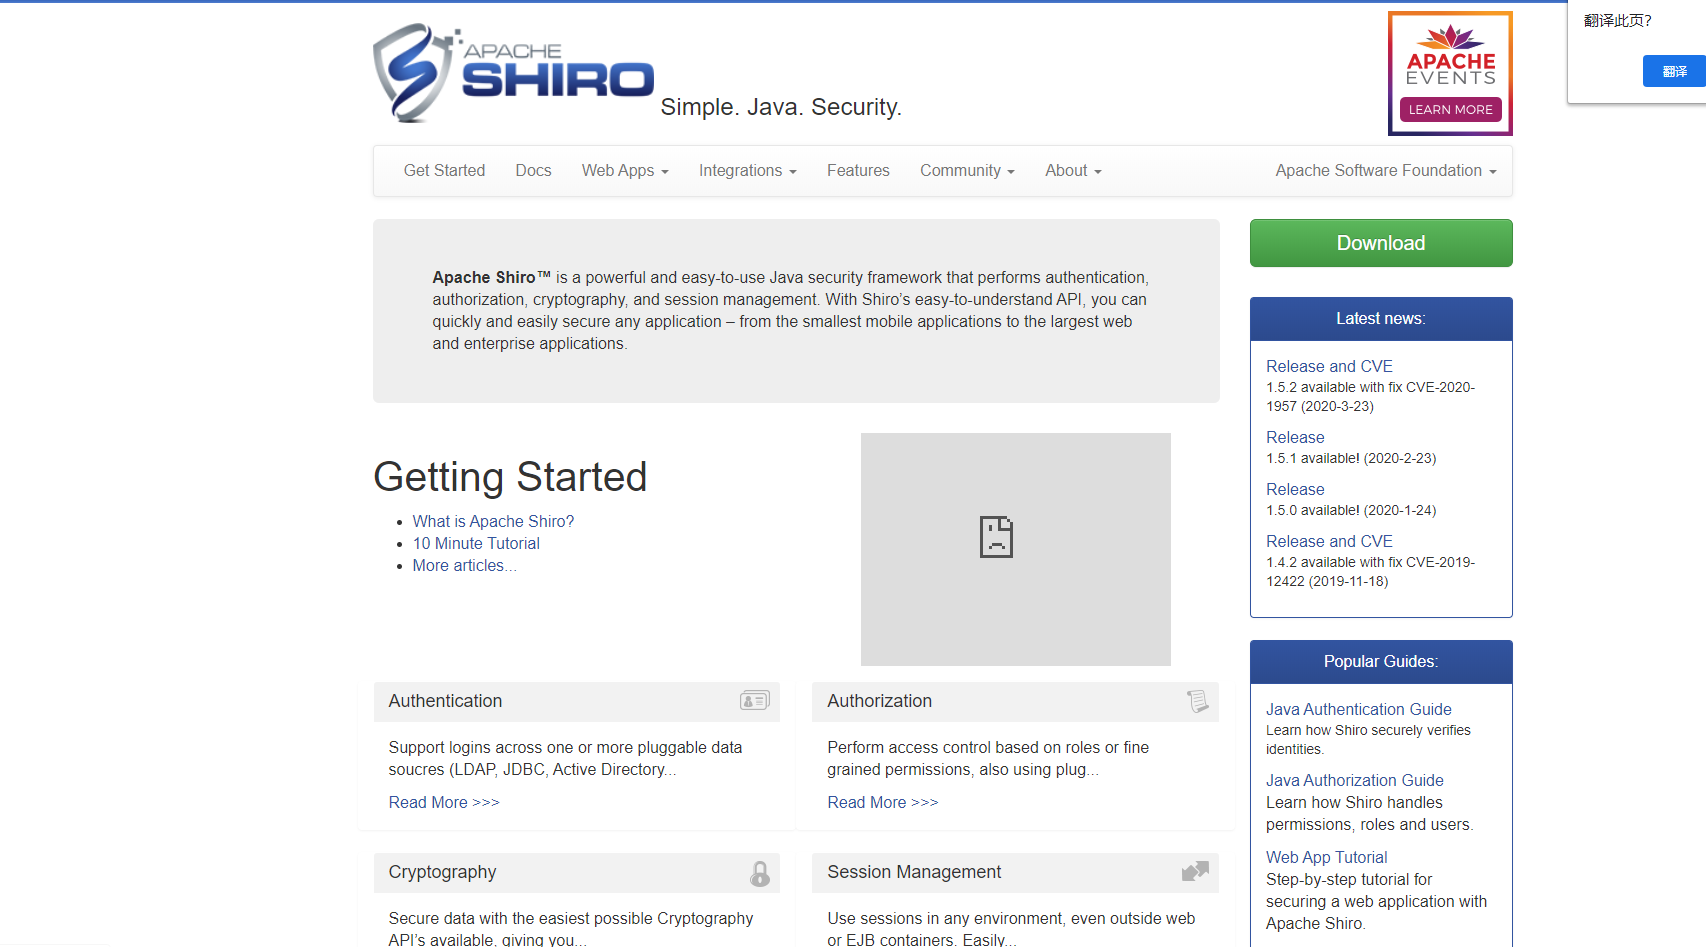This screenshot has width=1706, height=947.
Task: Click the Authentication ID card icon
Action: [x=754, y=701]
